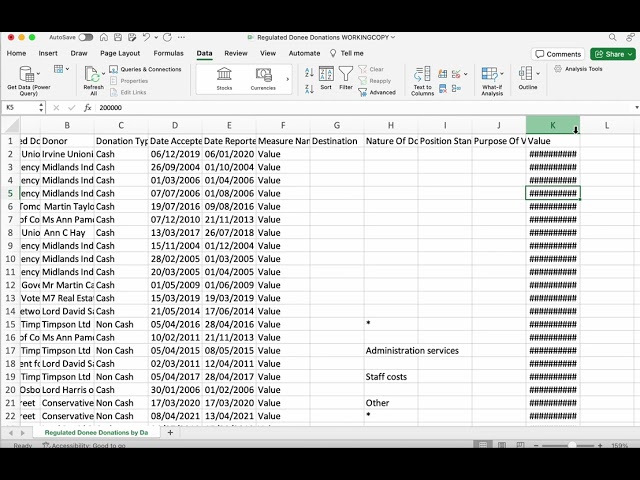Click Get Data (Power Query) icon
The width and height of the screenshot is (640, 480).
pos(27,75)
